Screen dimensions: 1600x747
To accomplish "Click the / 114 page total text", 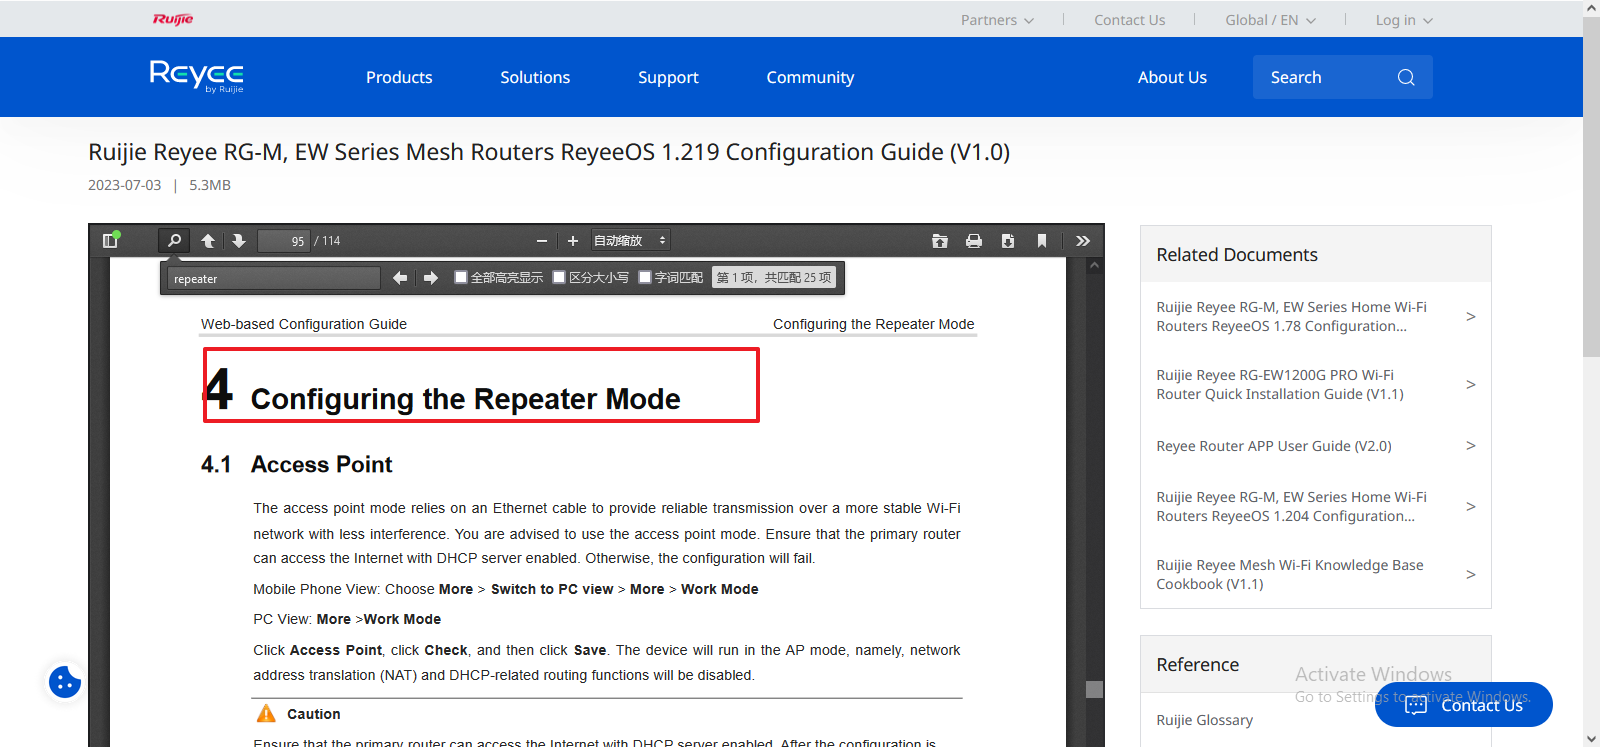I will point(327,241).
